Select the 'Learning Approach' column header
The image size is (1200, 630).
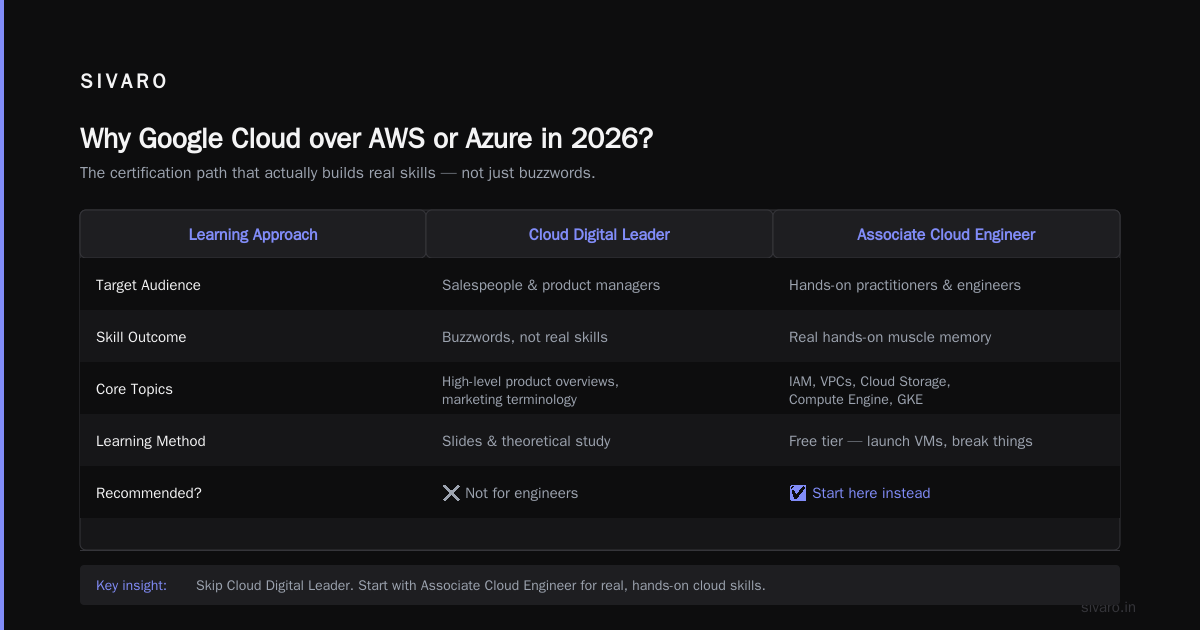pyautogui.click(x=253, y=234)
